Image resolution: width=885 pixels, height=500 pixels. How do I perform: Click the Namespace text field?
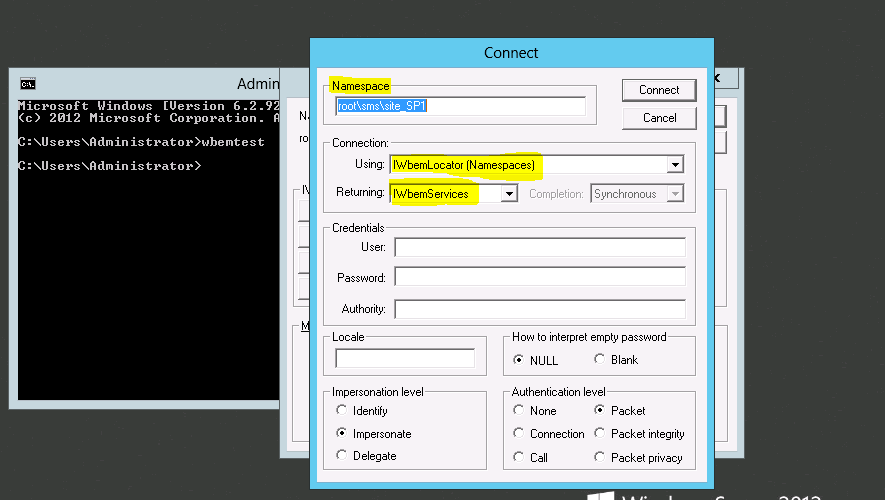(x=460, y=106)
